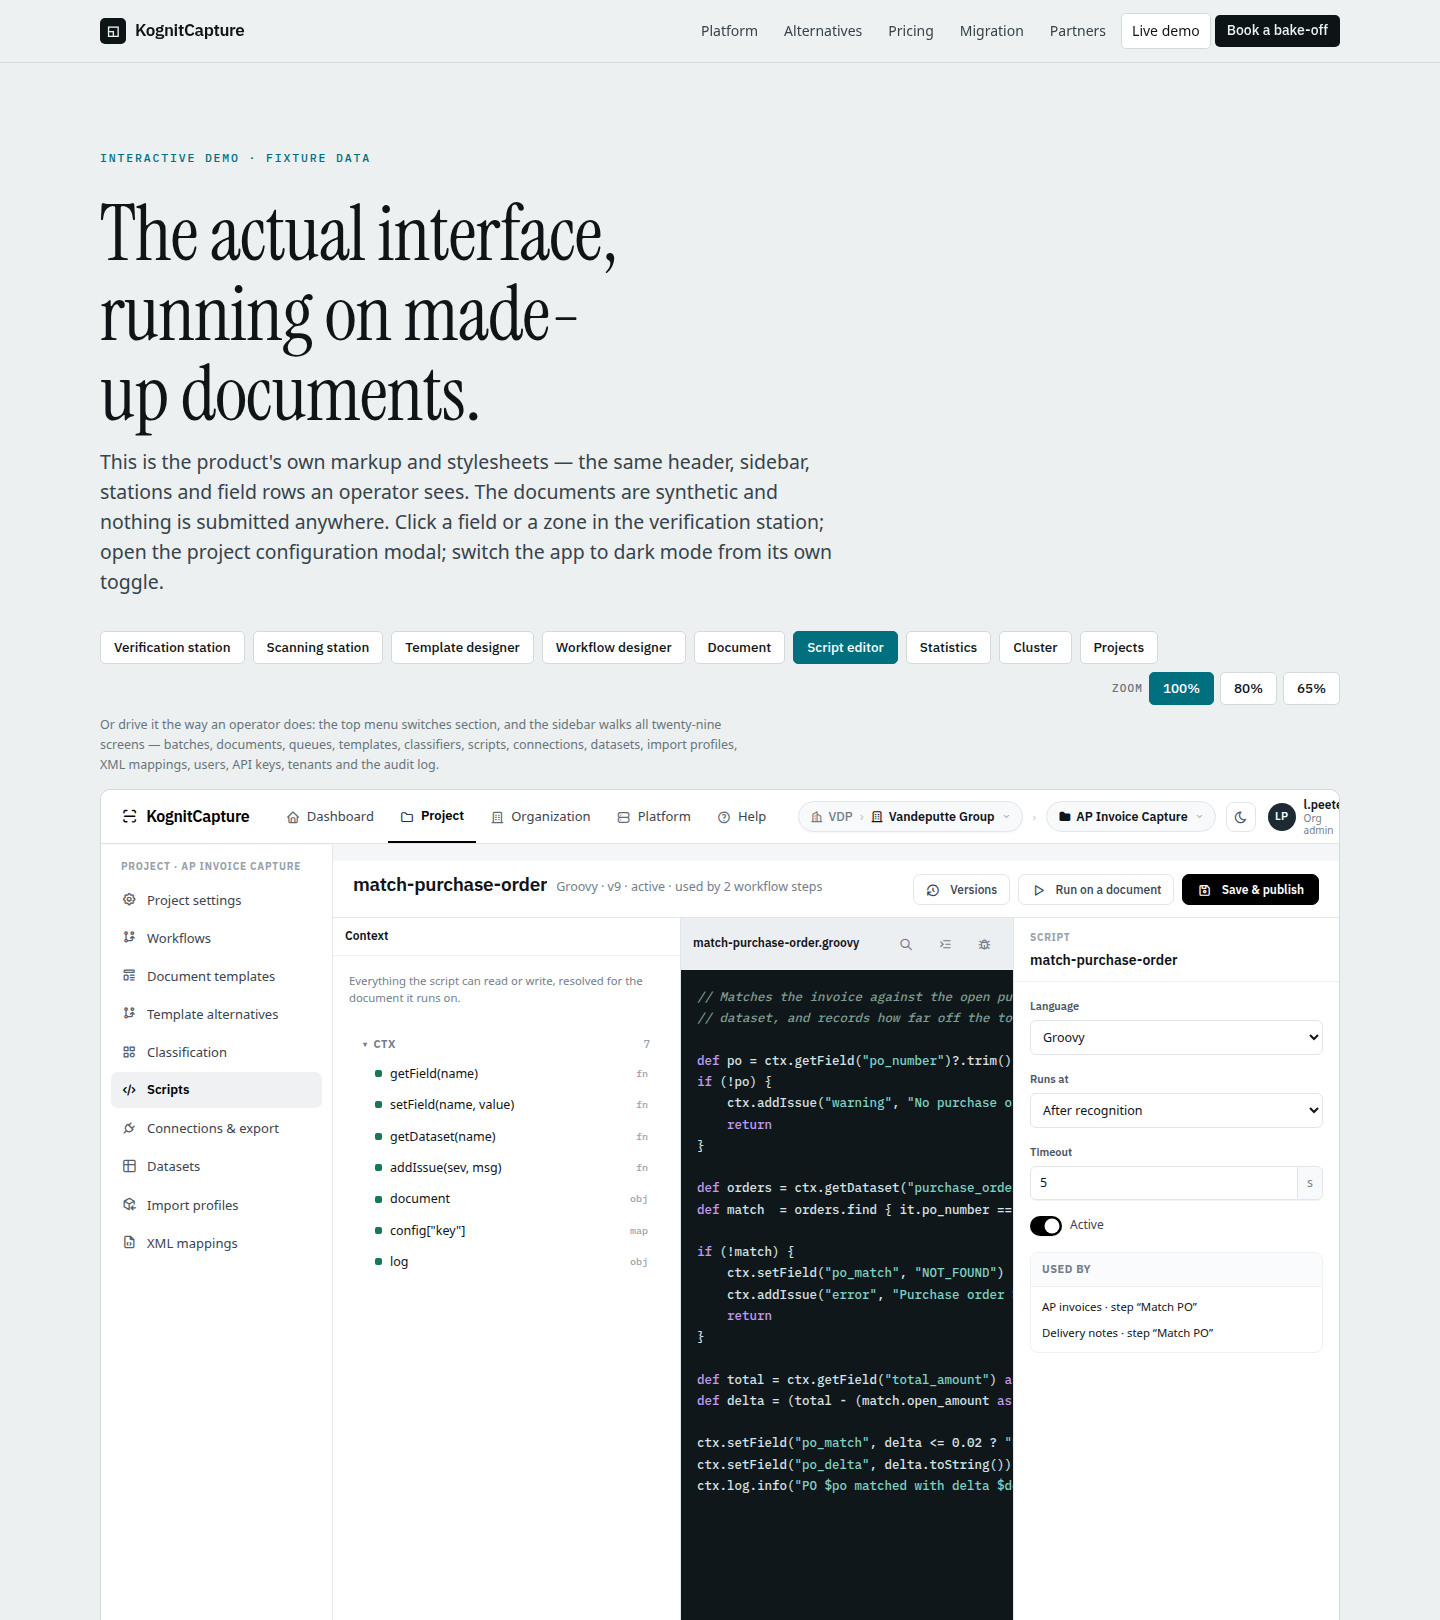Image resolution: width=1440 pixels, height=1620 pixels.
Task: Open the Dashboard section in the app menu
Action: pyautogui.click(x=330, y=817)
